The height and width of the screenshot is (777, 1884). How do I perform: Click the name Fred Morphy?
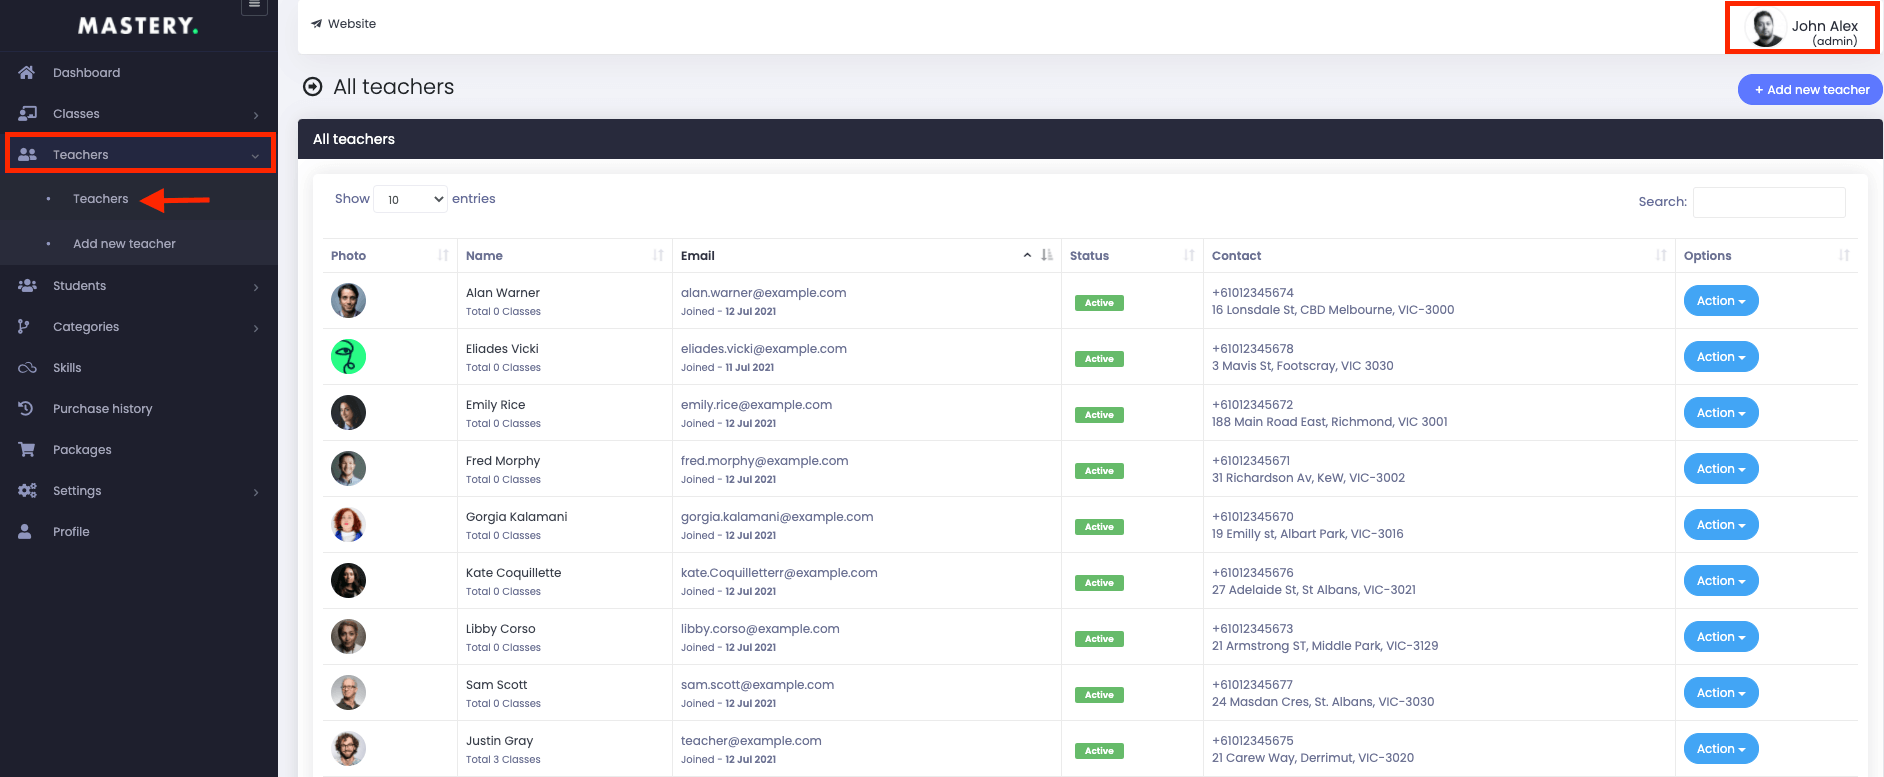click(503, 461)
